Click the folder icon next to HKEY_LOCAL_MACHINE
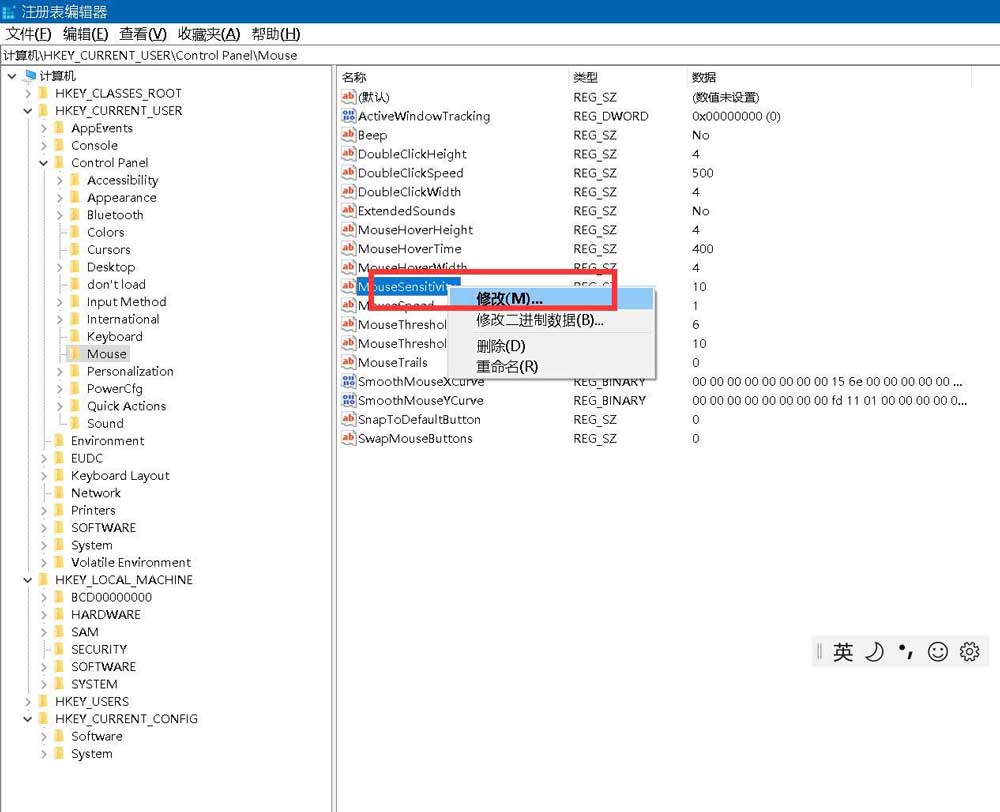Viewport: 1000px width, 812px height. click(44, 580)
